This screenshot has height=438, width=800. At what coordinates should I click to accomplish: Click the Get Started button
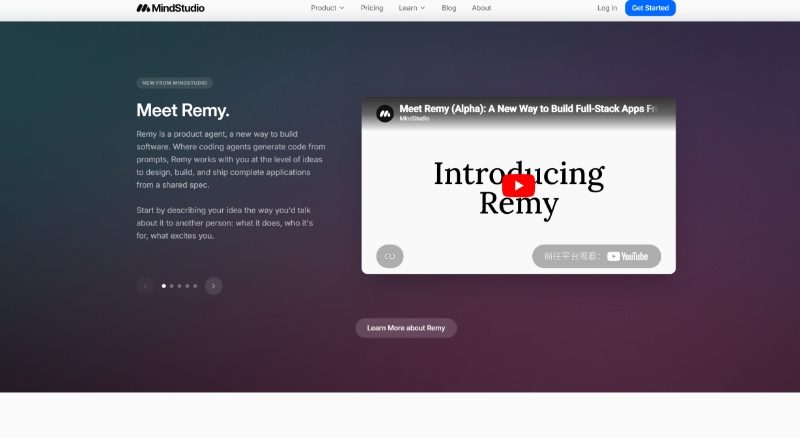650,8
